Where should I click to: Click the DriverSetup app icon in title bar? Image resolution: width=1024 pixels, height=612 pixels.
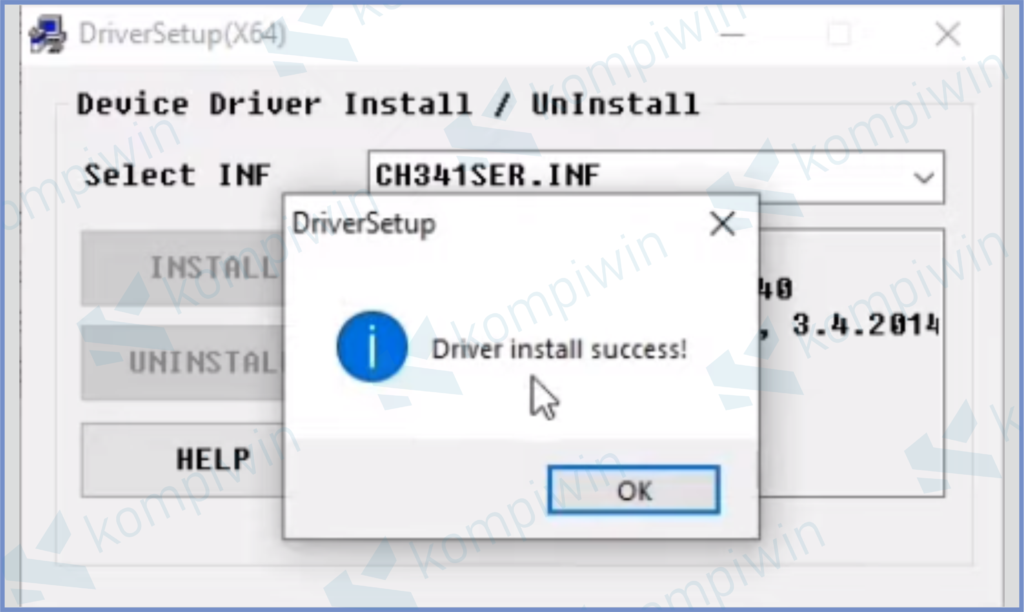coord(48,34)
